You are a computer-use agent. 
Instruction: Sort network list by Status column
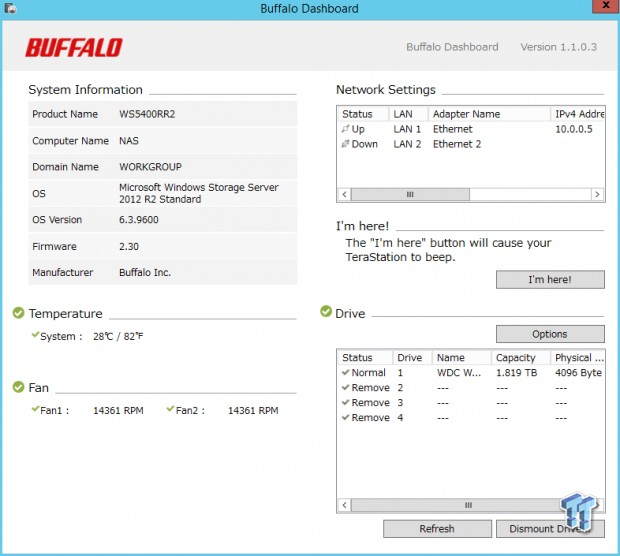click(x=363, y=114)
